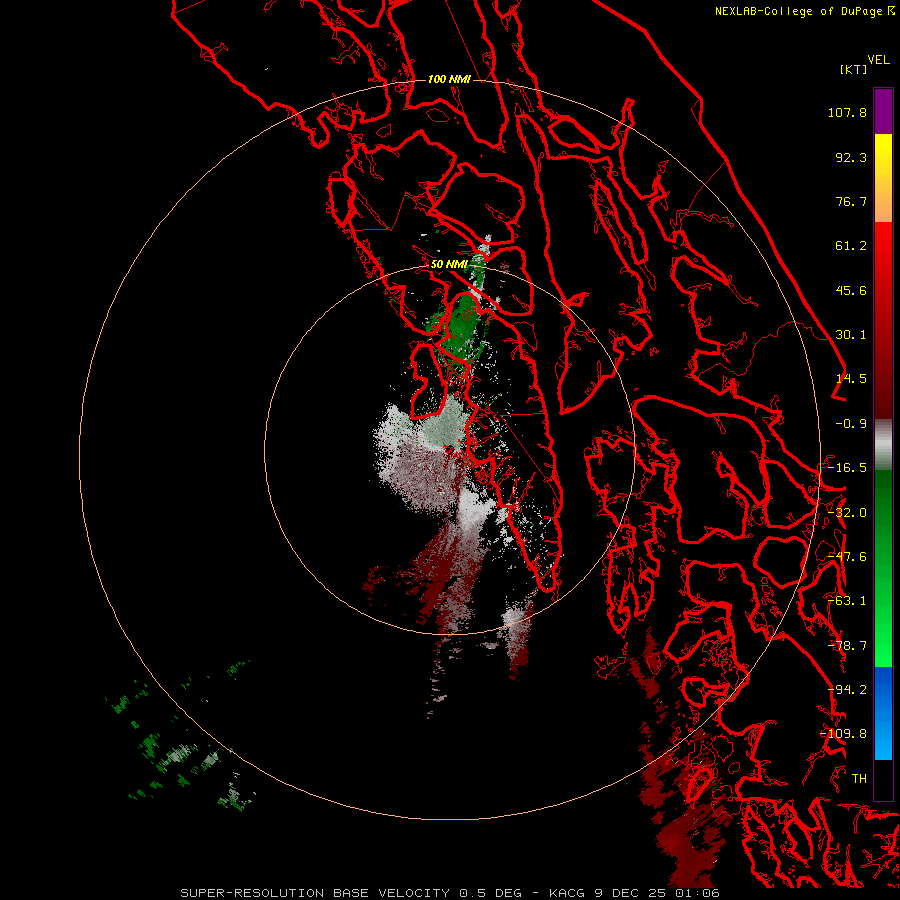This screenshot has width=900, height=900.
Task: Click the -63.1 velocity scale value
Action: (847, 601)
